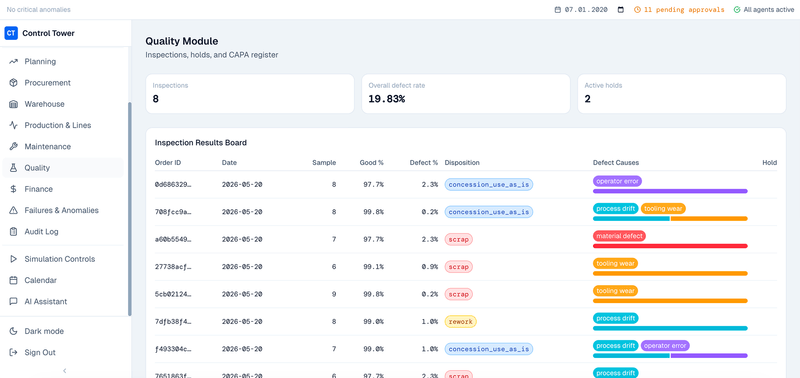Click the sidebar vertical scrollbar
This screenshot has height=378, width=800.
click(x=130, y=209)
